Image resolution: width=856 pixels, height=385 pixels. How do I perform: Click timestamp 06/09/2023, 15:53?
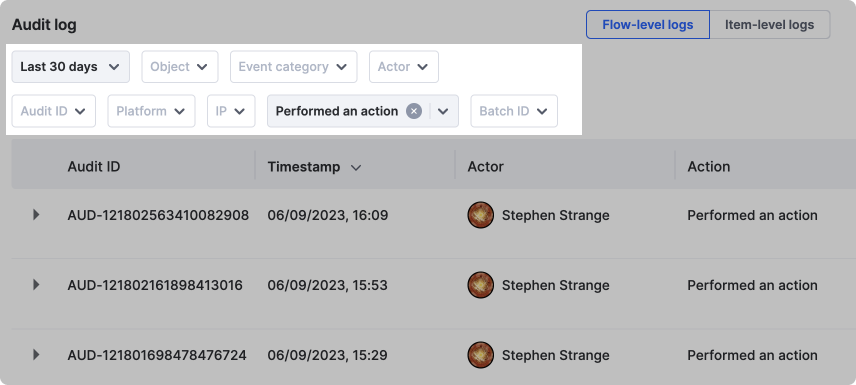click(328, 285)
